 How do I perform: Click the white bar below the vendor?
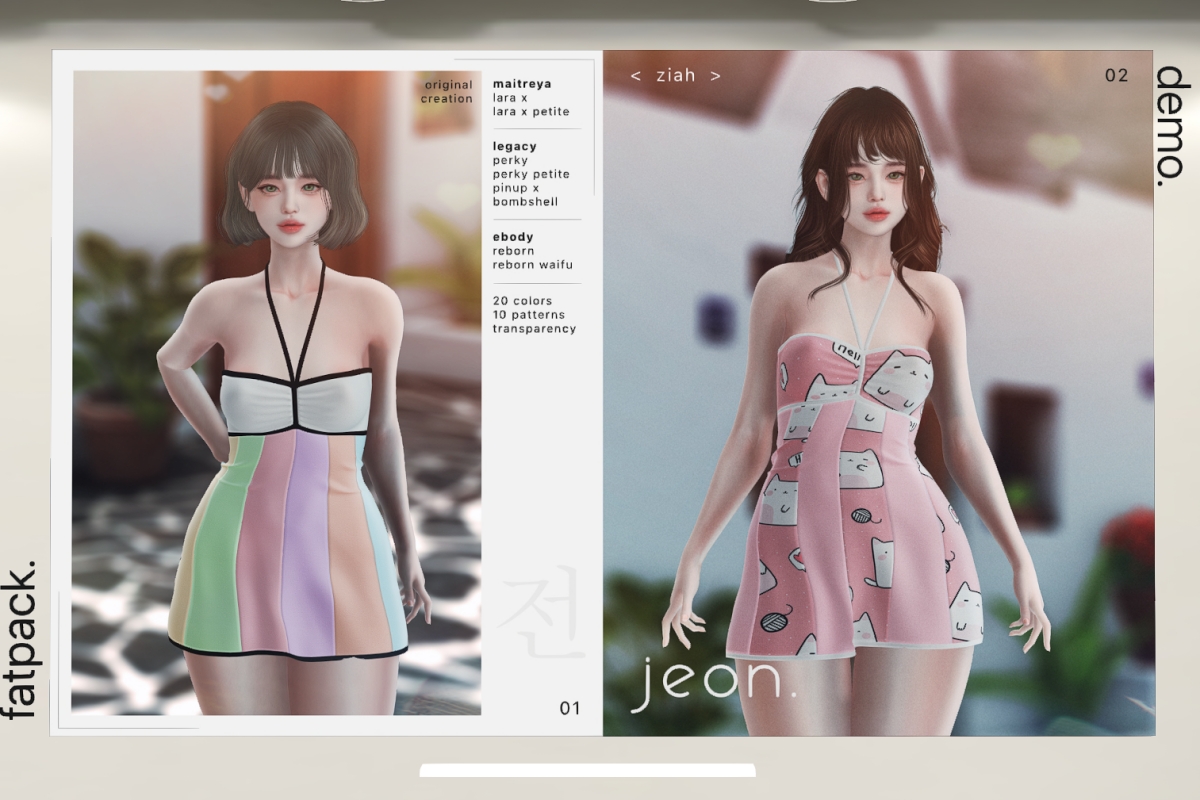tap(587, 771)
